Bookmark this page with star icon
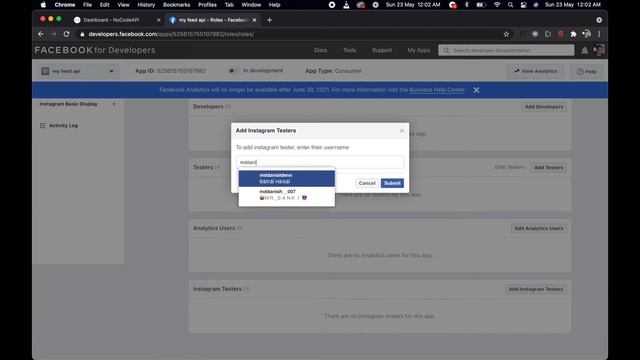This screenshot has height=360, width=640. click(507, 34)
